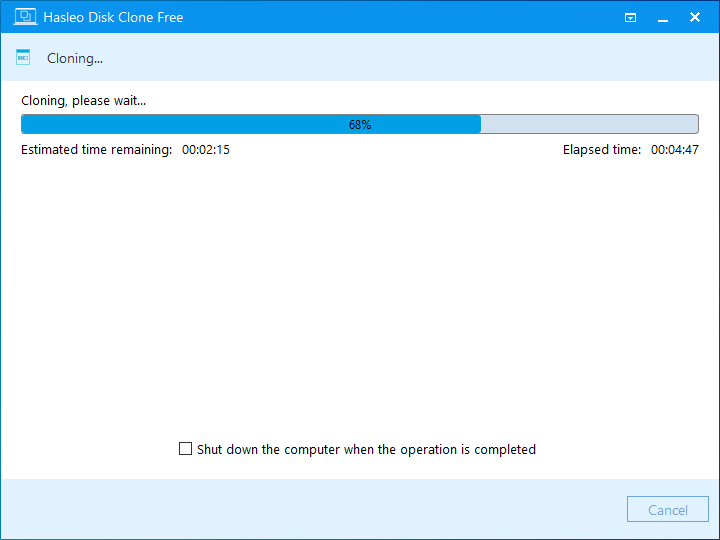
Task: Click the 00:04:47 elapsed time value
Action: [x=675, y=150]
